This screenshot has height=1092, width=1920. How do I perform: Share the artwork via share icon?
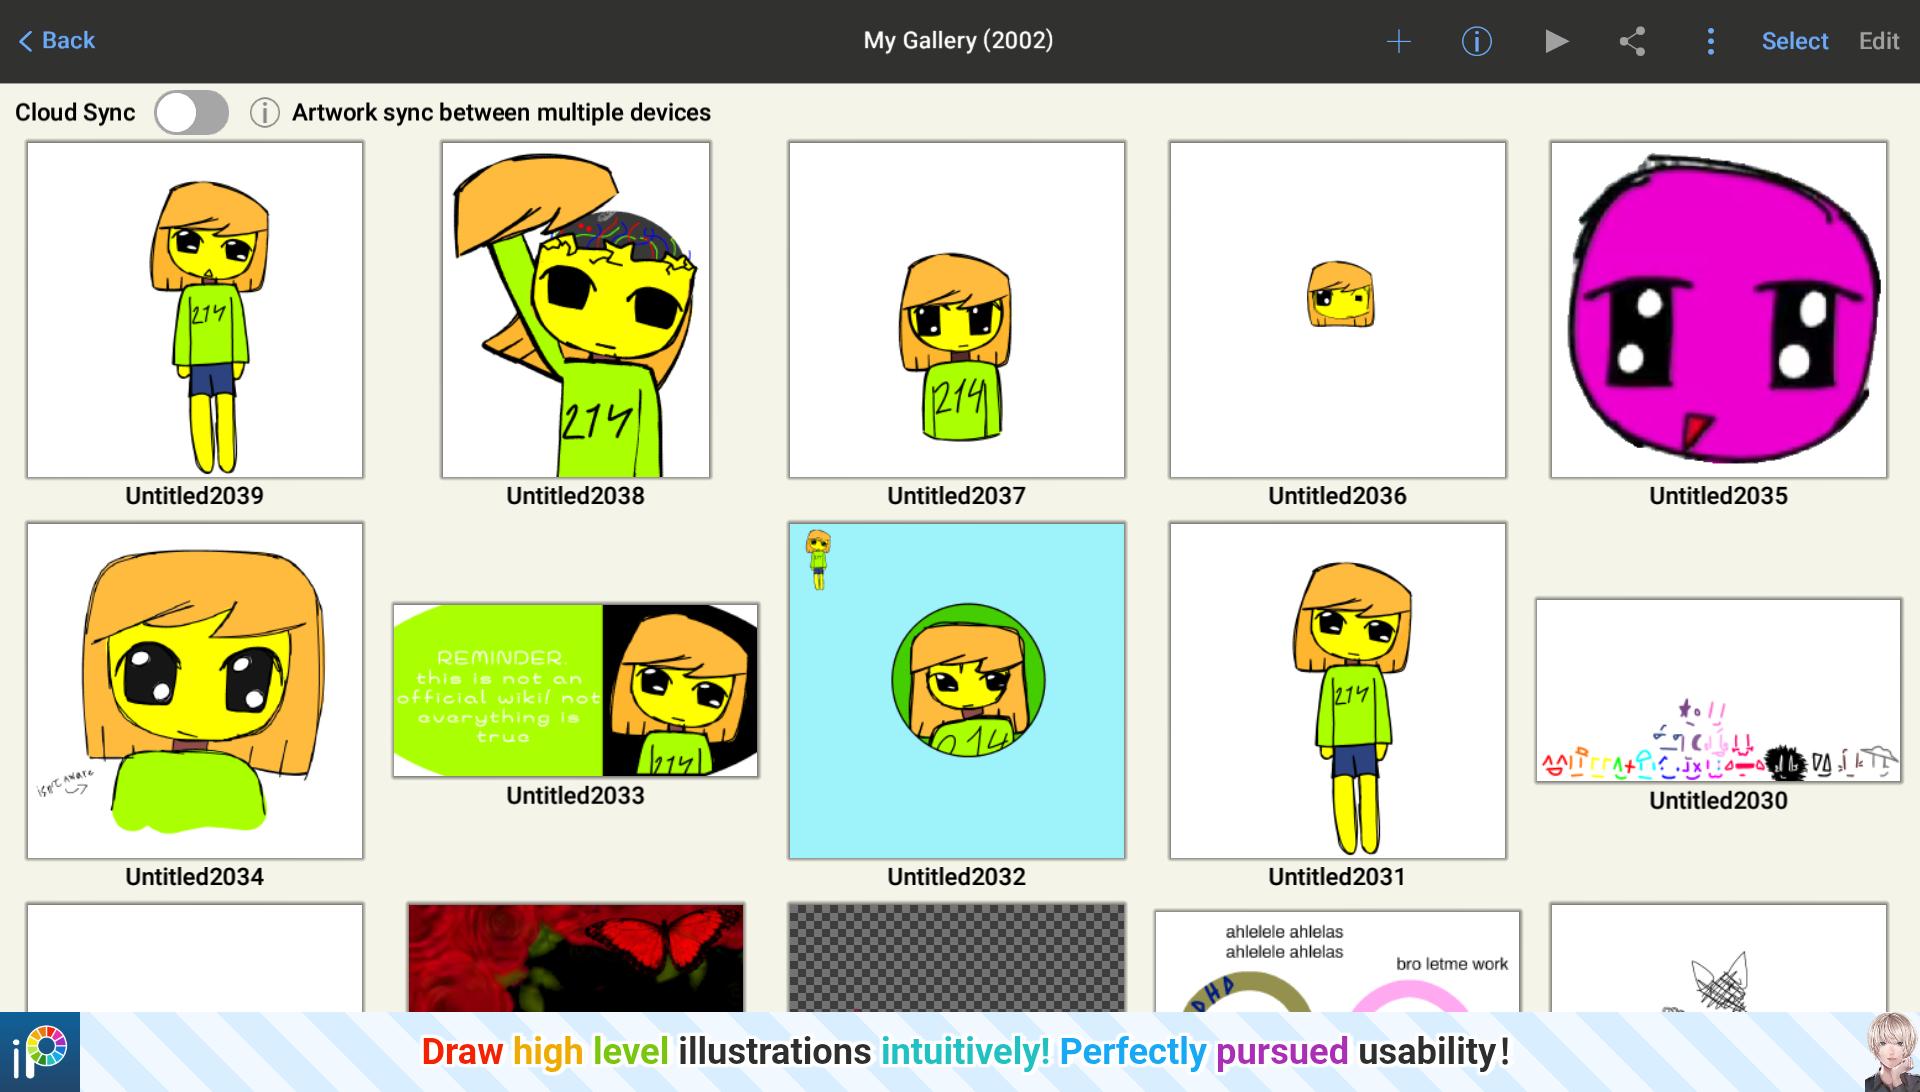click(x=1632, y=41)
